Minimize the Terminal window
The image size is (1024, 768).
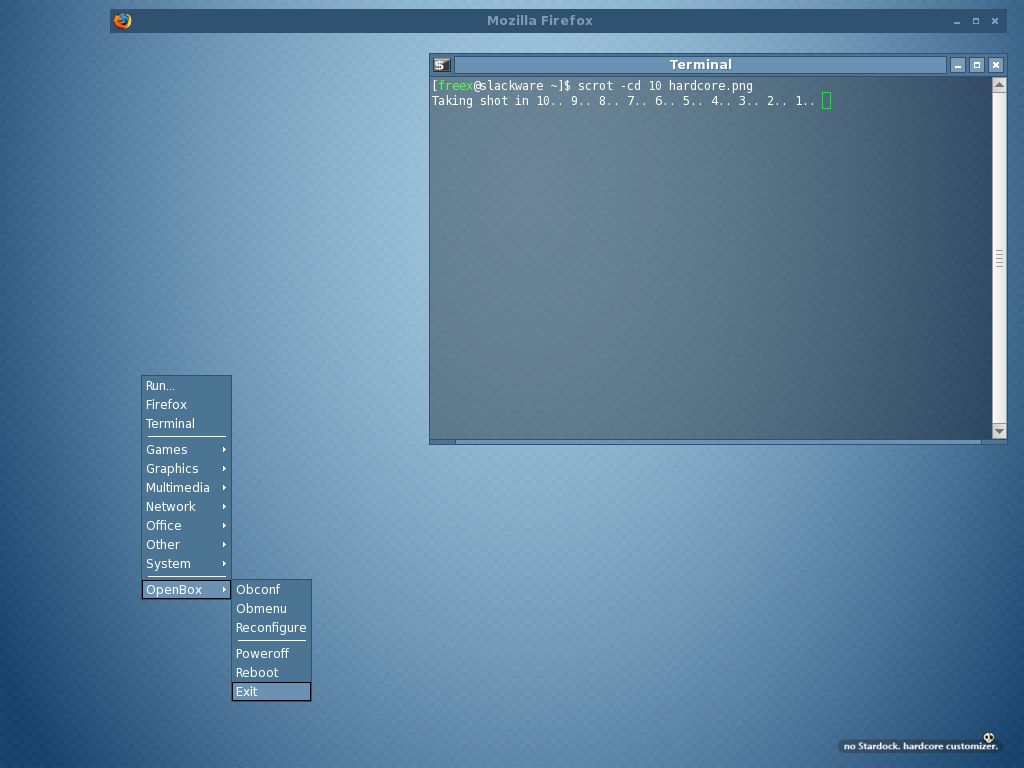click(x=958, y=65)
